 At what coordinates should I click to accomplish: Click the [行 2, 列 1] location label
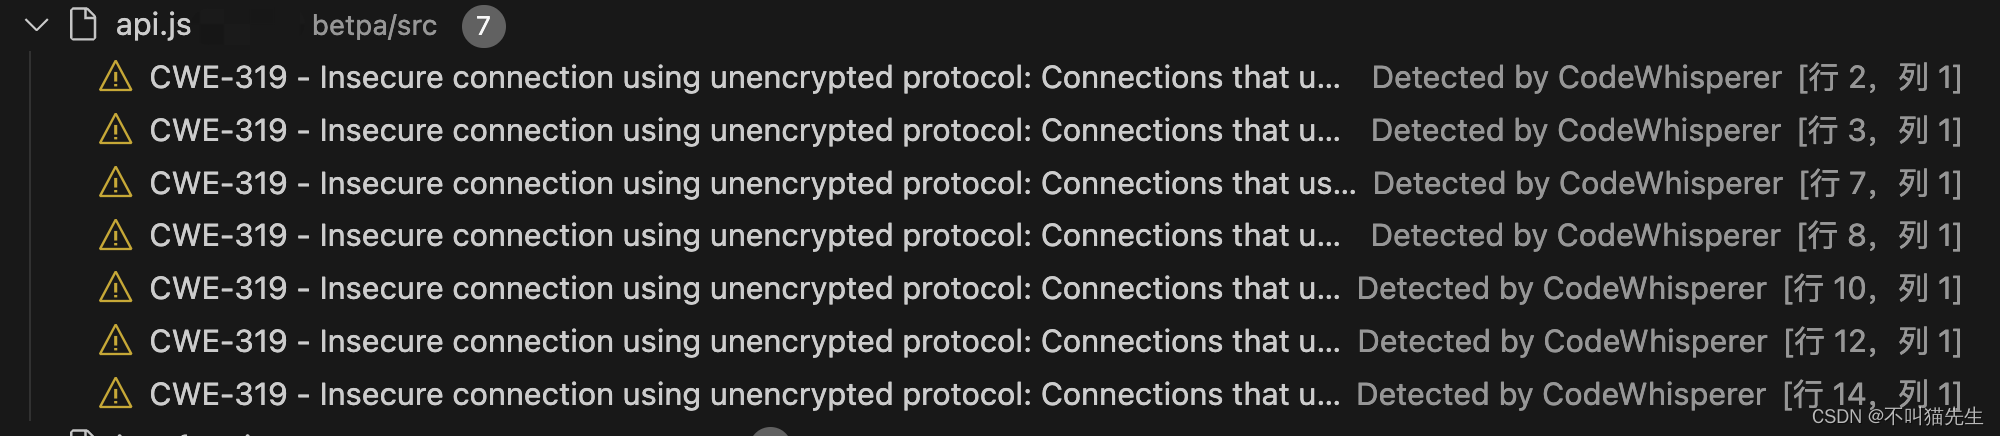click(1879, 77)
